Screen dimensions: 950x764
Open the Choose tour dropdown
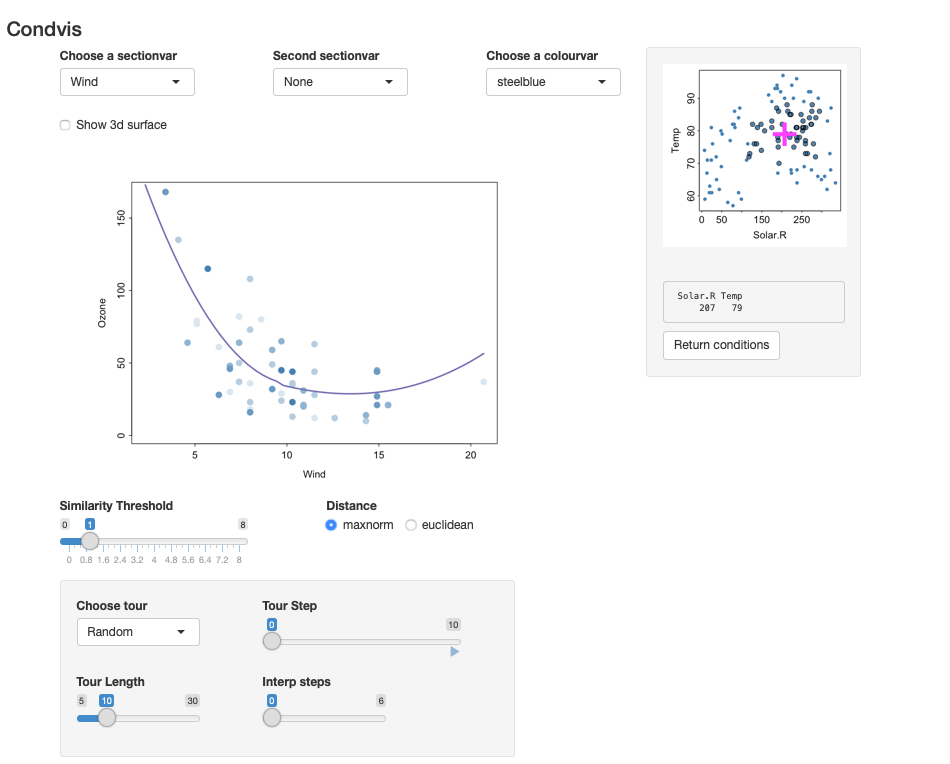[x=138, y=632]
